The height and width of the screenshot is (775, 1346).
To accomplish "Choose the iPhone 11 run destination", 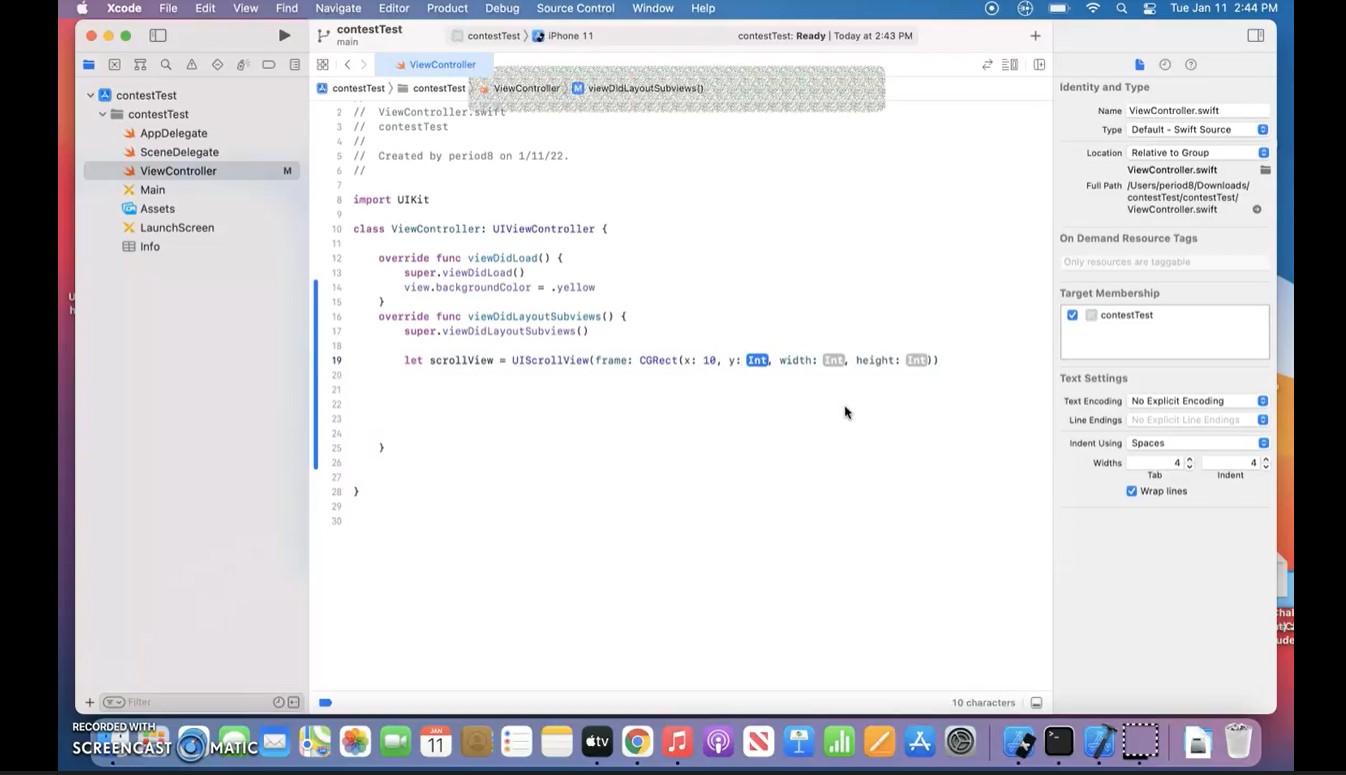I will [570, 36].
